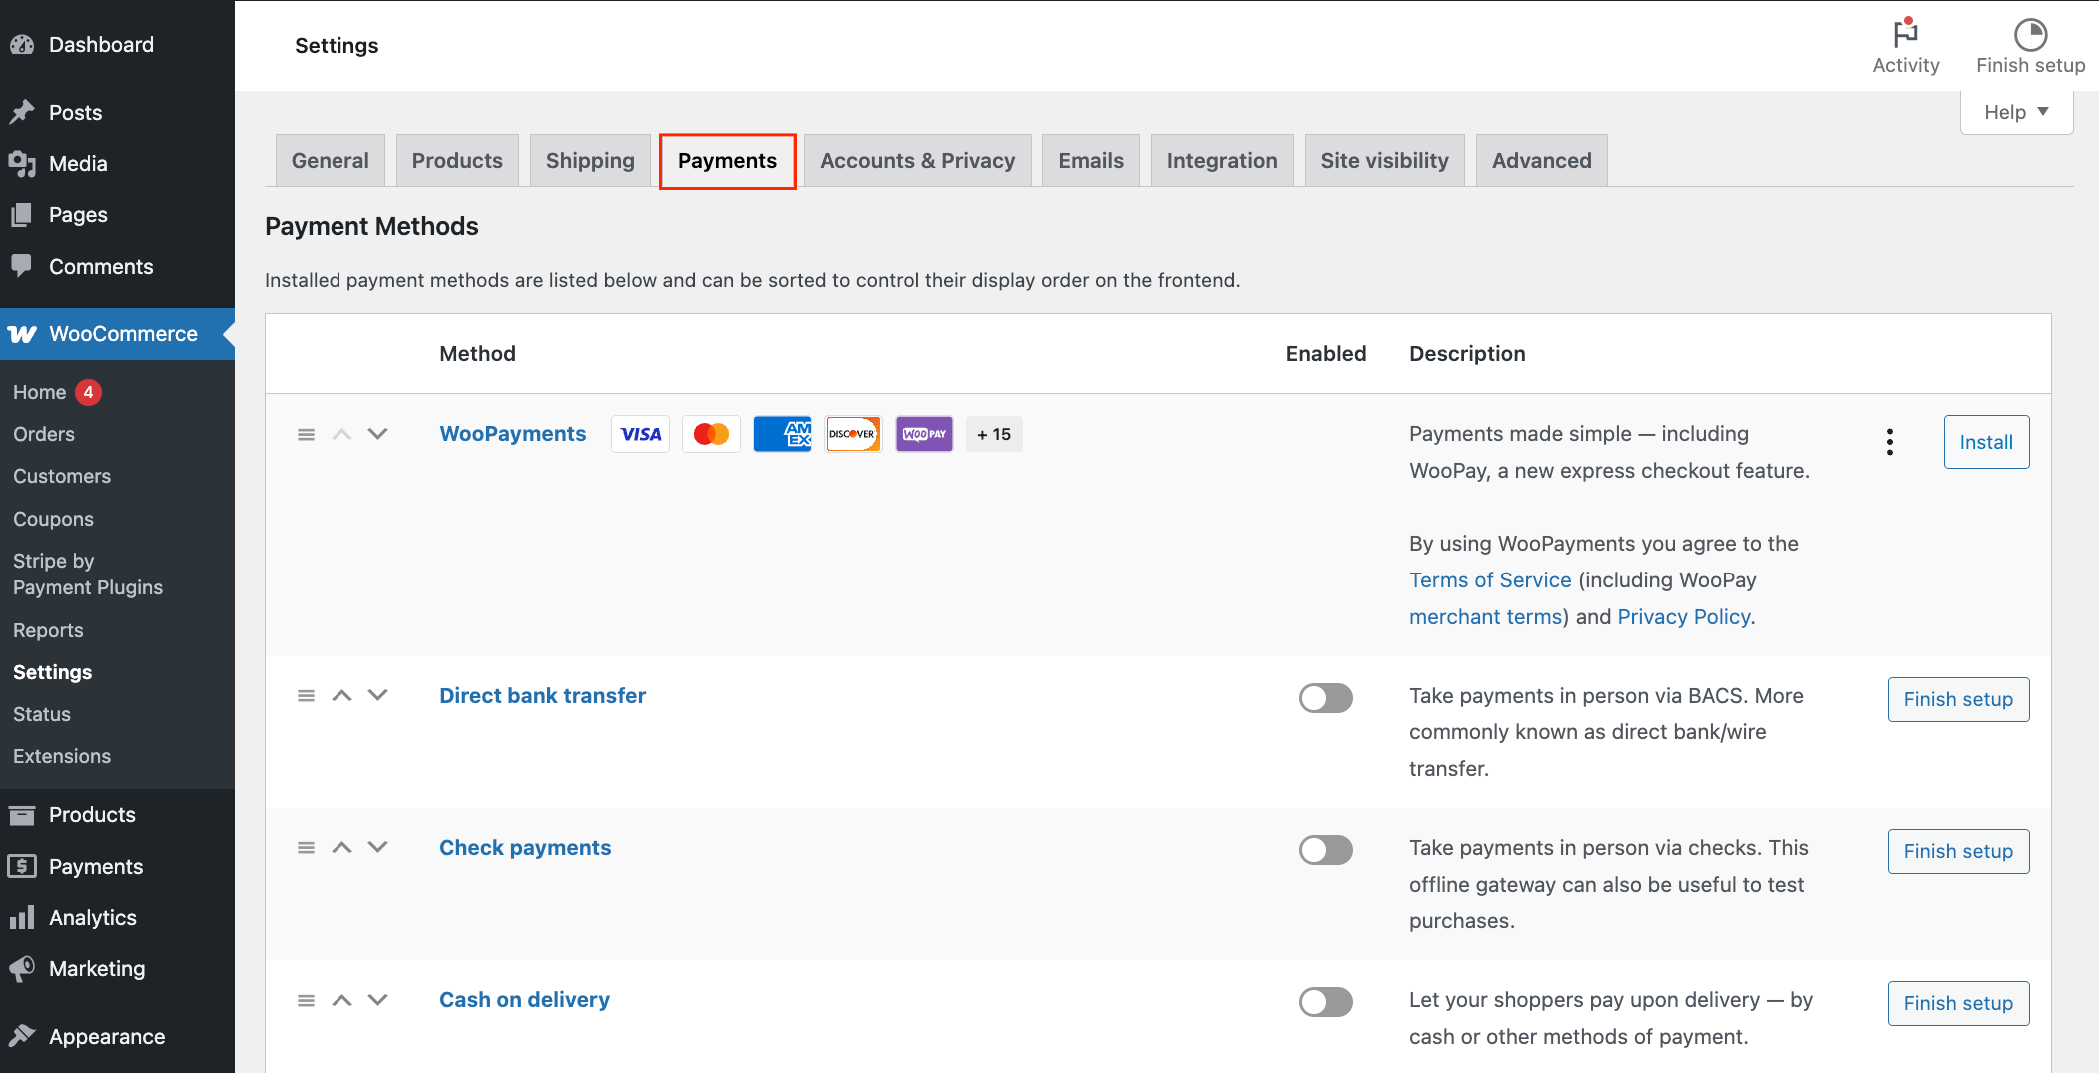Open the Emails tab

1091,160
